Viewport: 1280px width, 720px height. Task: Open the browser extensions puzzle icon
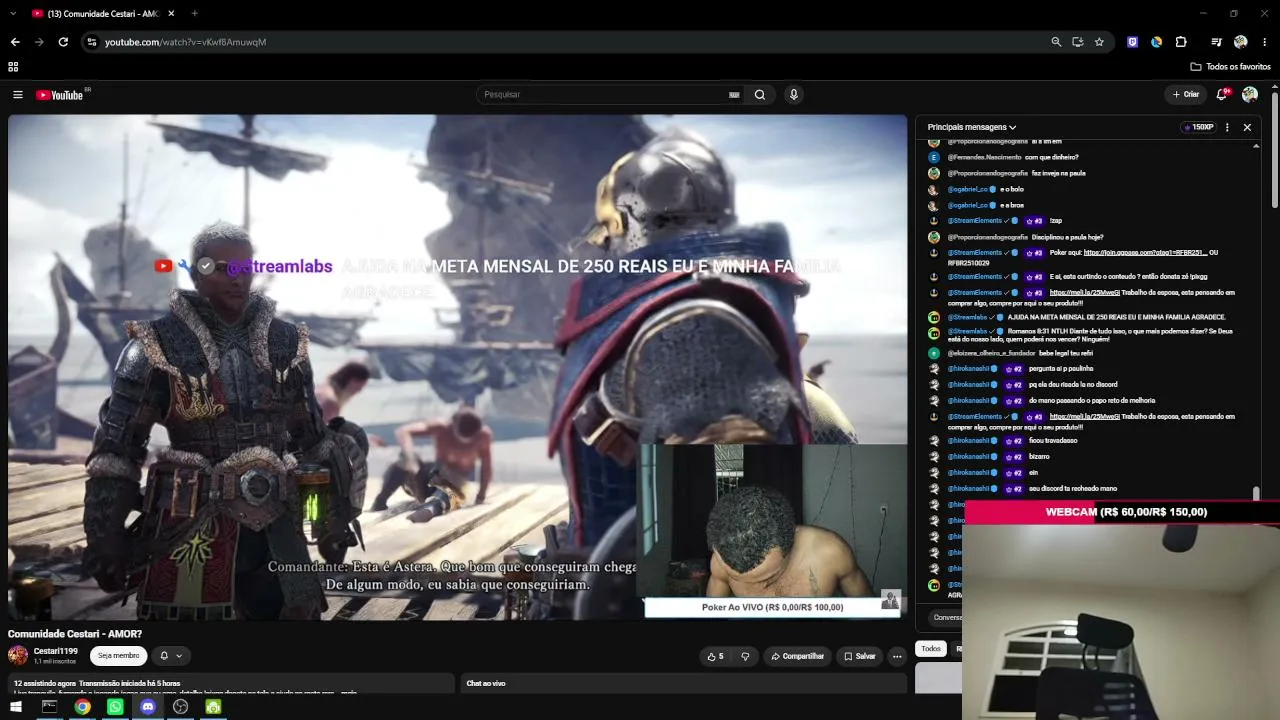[1181, 42]
